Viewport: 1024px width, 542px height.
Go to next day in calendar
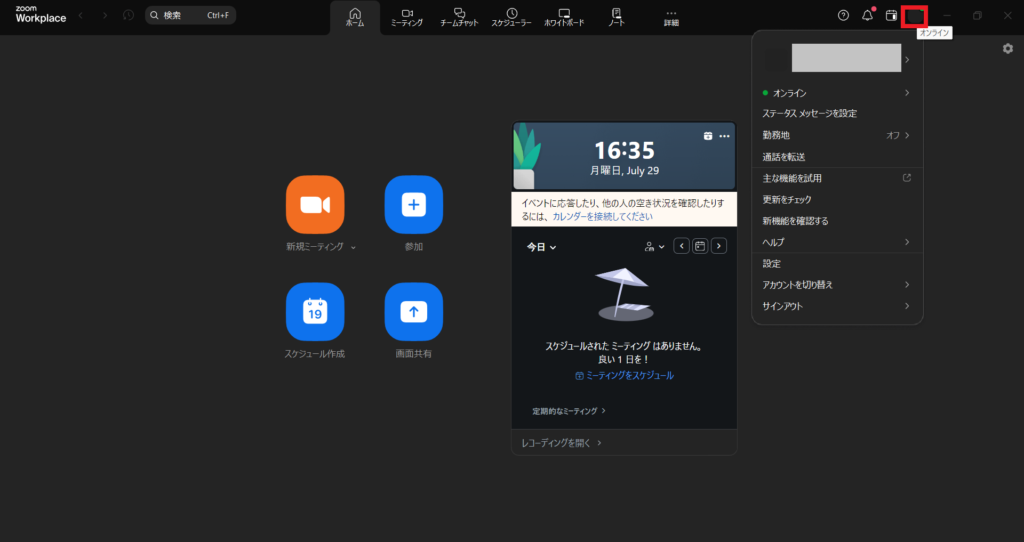click(x=718, y=246)
